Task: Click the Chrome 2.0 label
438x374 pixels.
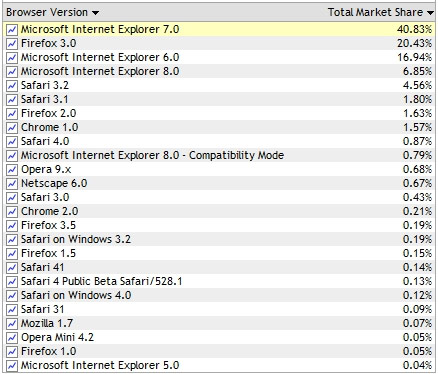Action: click(x=49, y=211)
